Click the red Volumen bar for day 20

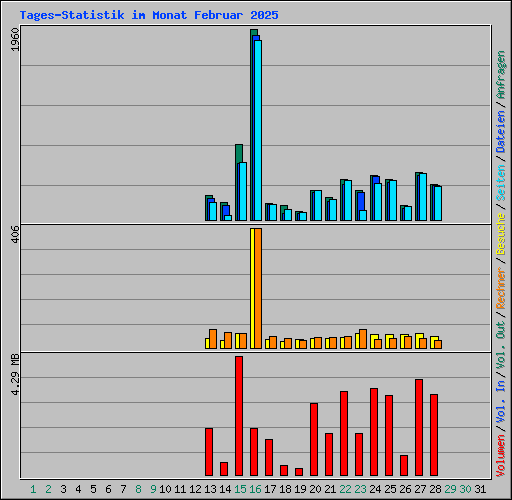pos(314,439)
